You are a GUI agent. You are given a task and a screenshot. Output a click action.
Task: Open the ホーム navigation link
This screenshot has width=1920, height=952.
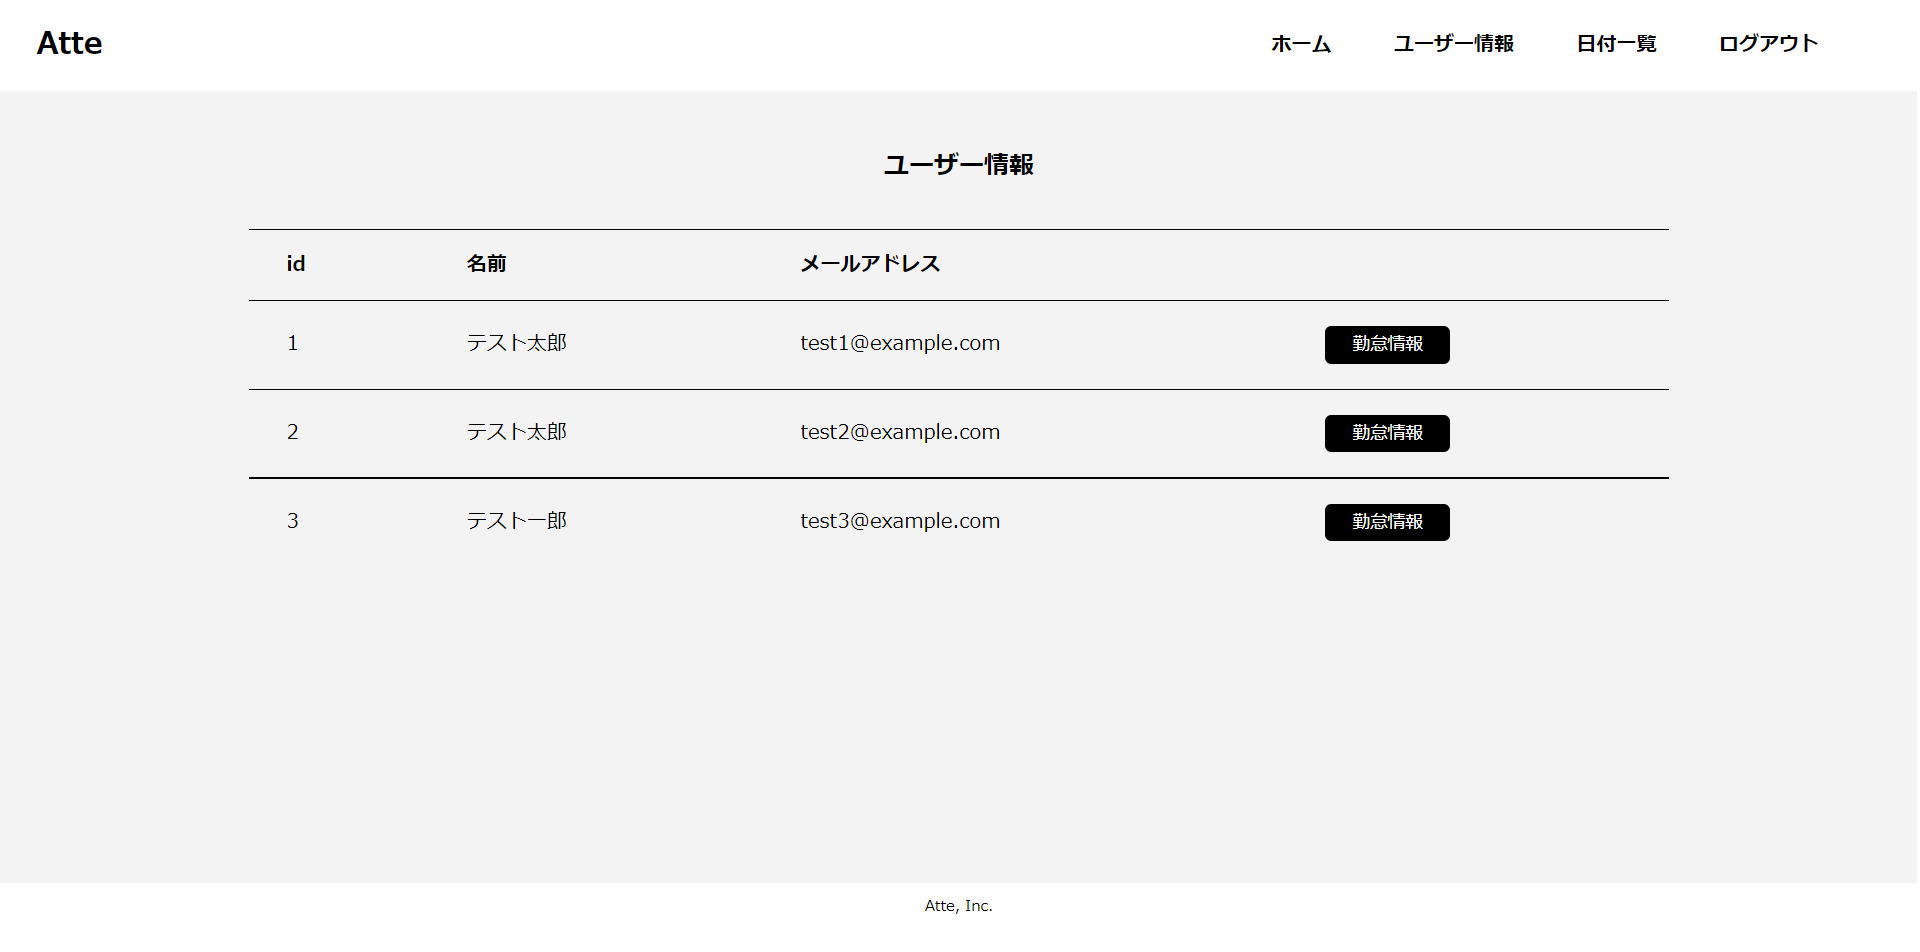click(x=1299, y=44)
